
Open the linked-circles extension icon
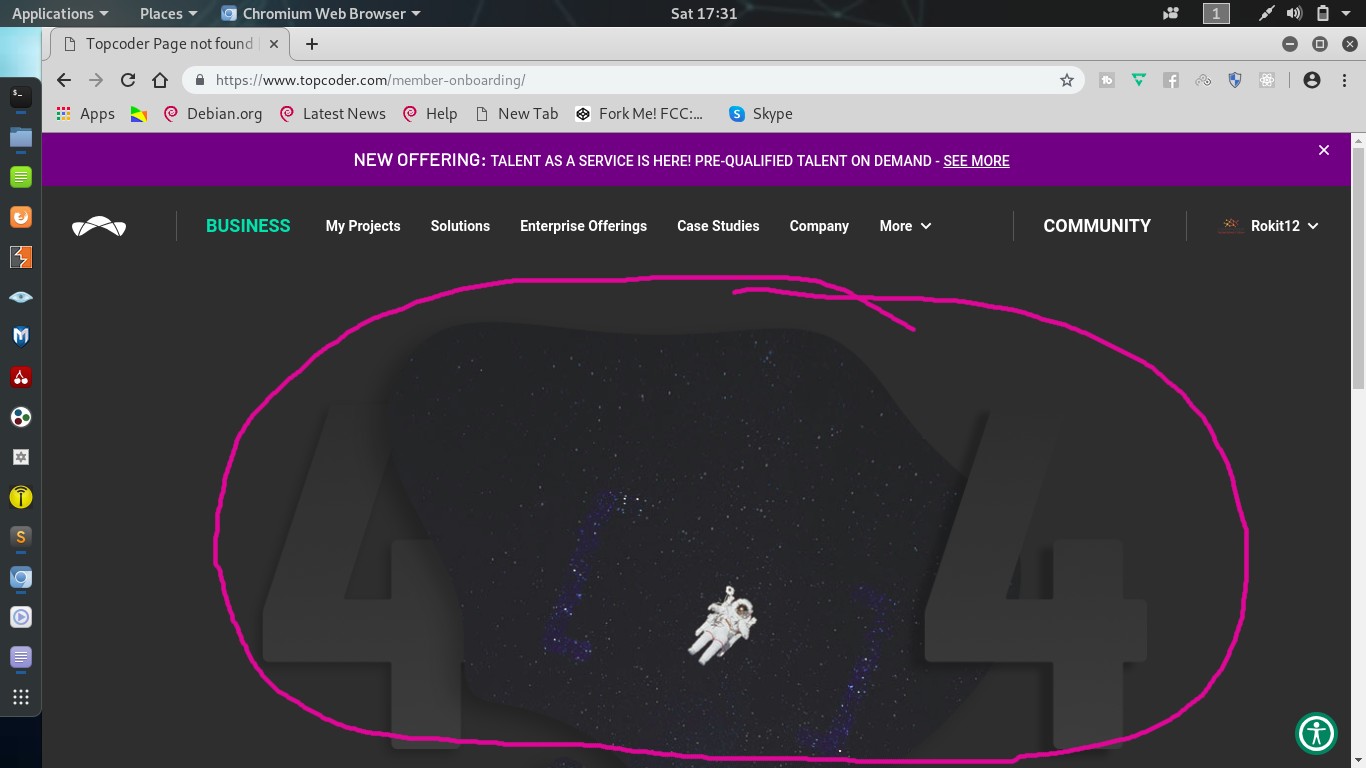click(x=1203, y=80)
